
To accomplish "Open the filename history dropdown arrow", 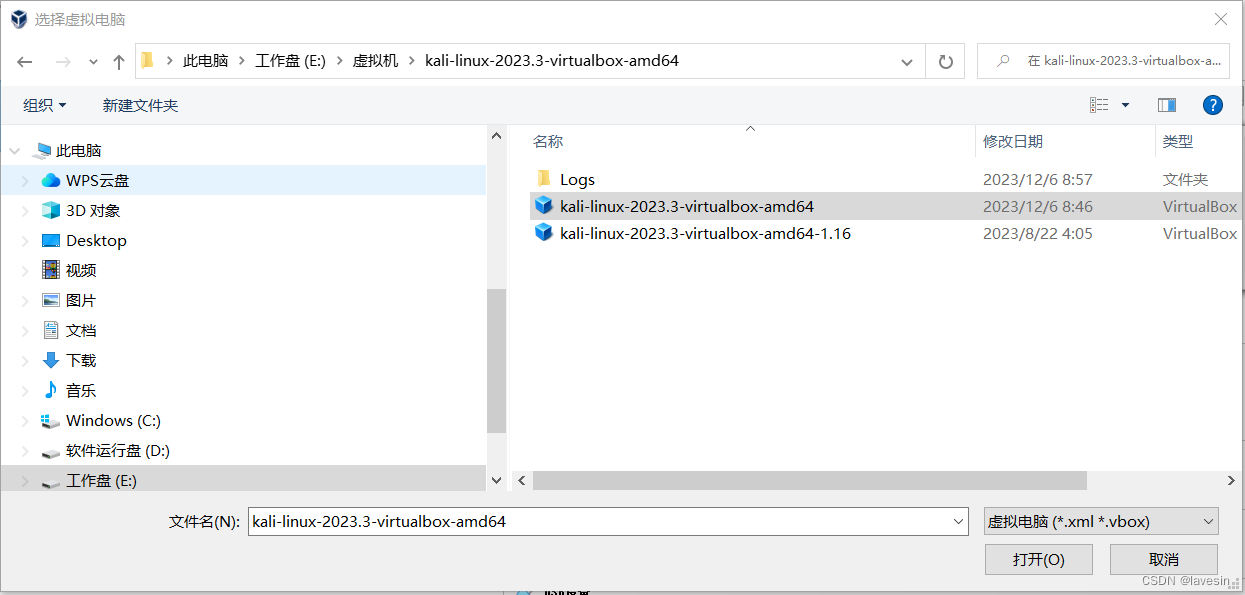I will (x=957, y=521).
